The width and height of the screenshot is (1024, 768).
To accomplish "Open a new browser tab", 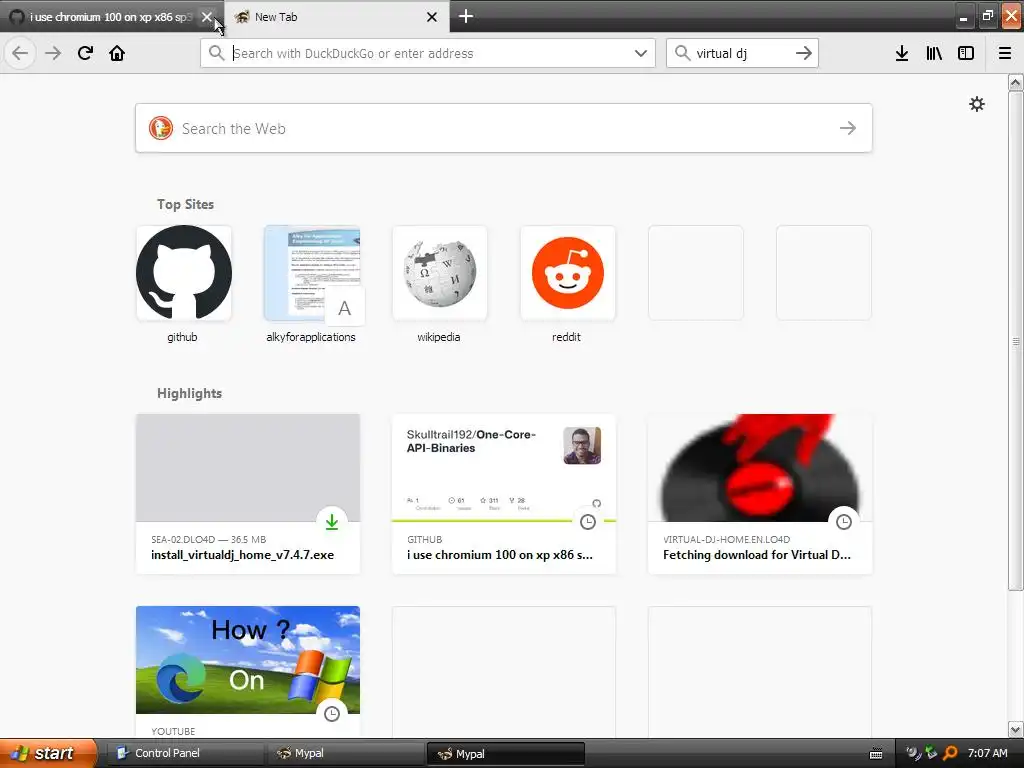I will (x=466, y=16).
